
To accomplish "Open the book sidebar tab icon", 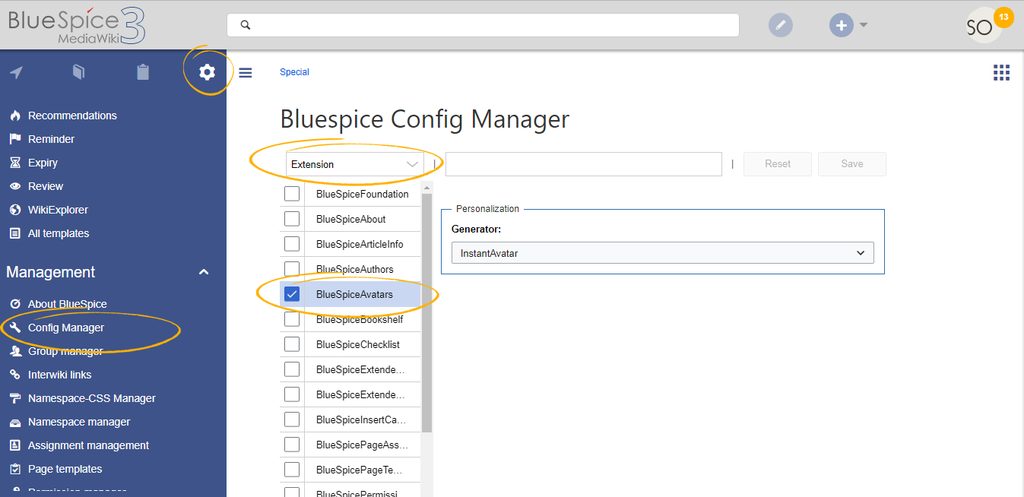I will 78,72.
